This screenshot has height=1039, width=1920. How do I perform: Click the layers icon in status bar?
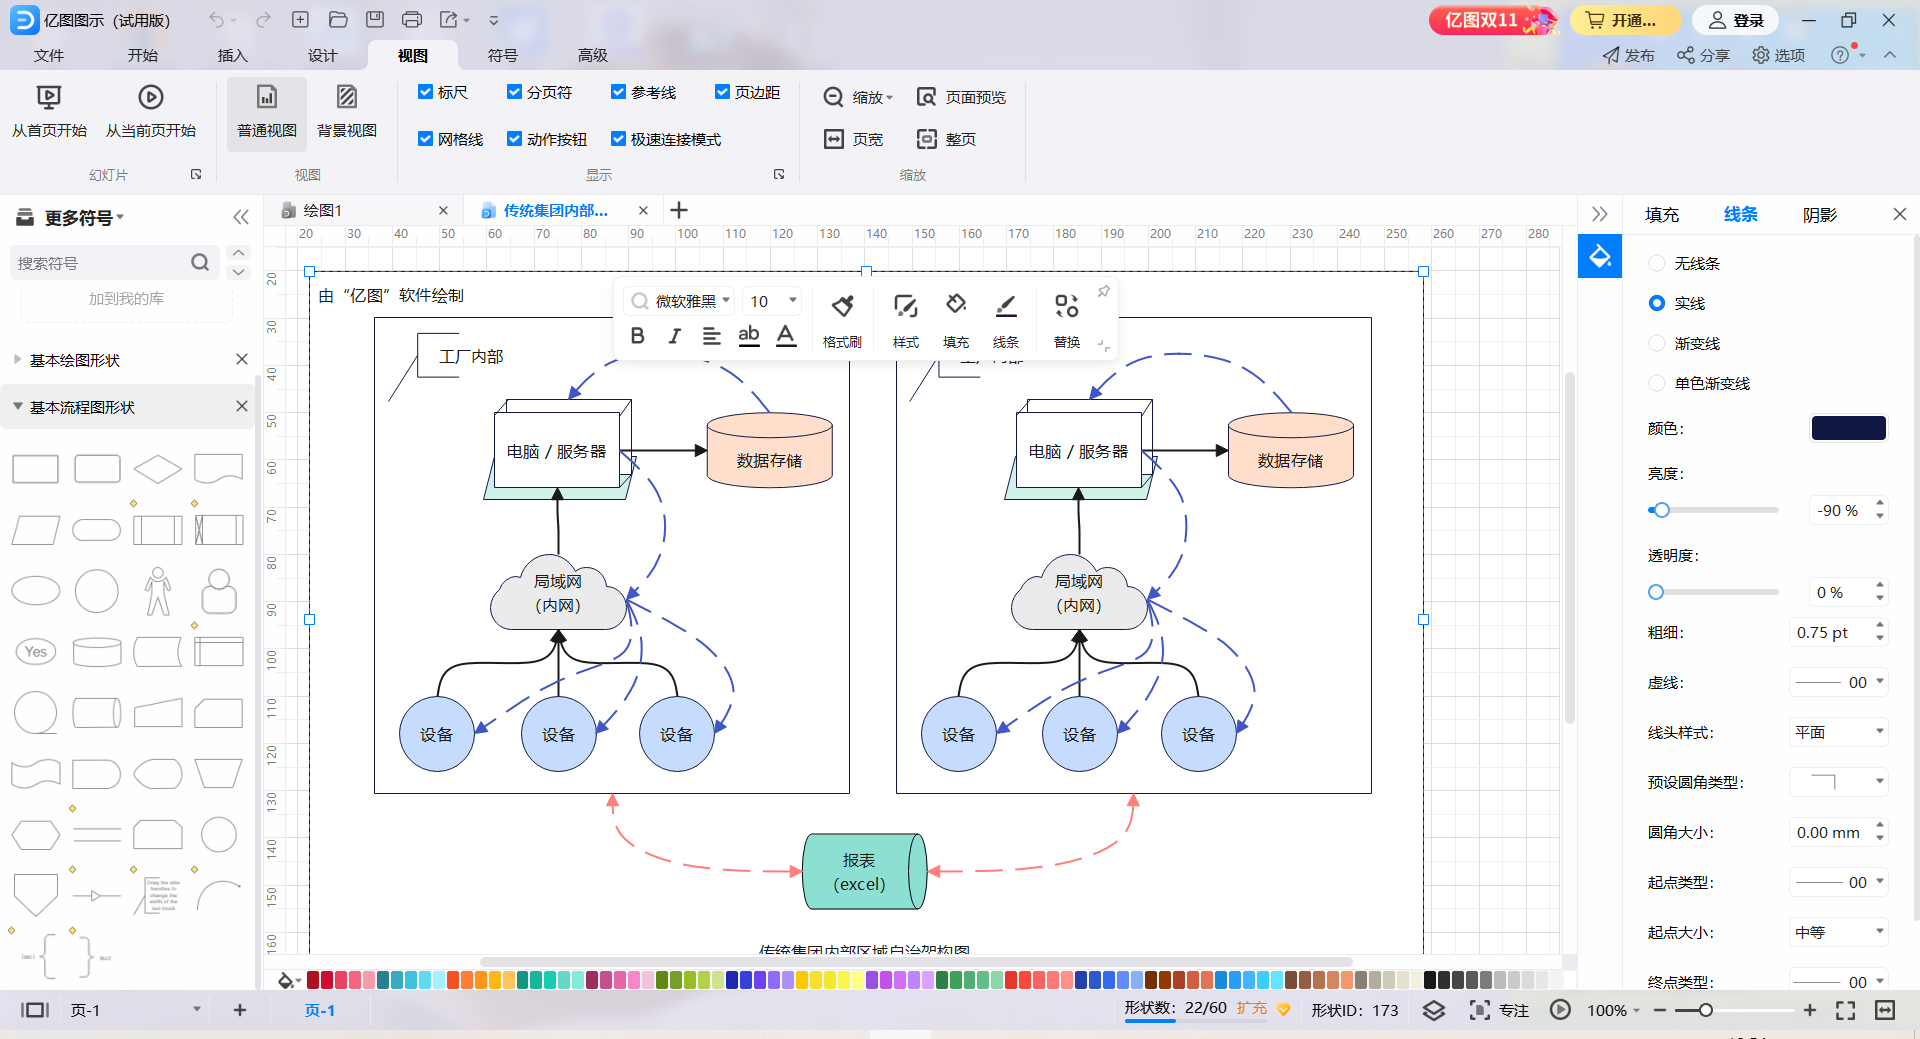click(1434, 1010)
